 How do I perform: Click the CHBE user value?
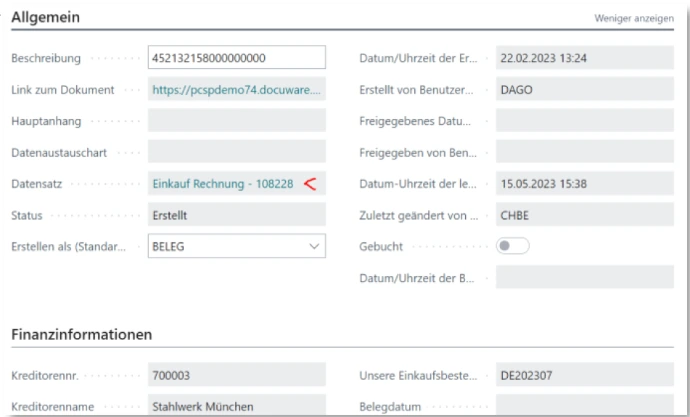click(585, 215)
